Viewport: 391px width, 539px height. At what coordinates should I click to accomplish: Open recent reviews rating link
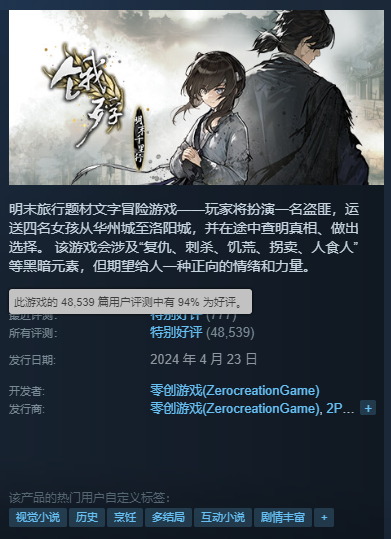tap(176, 315)
